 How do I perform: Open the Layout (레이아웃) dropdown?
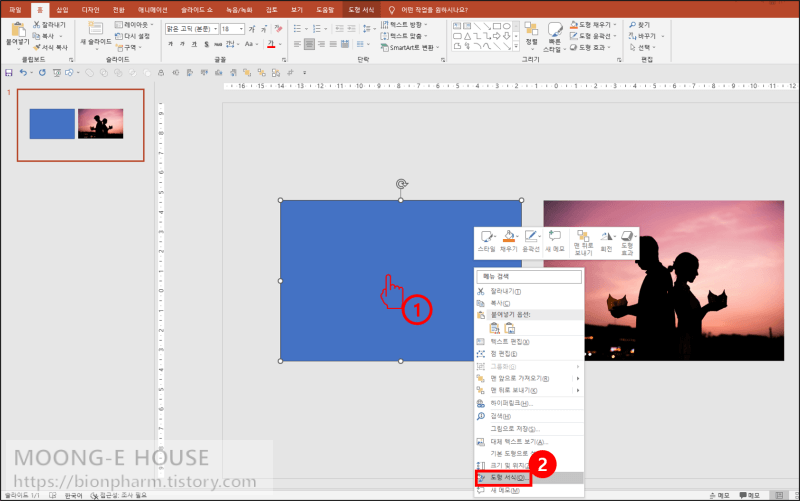[134, 24]
